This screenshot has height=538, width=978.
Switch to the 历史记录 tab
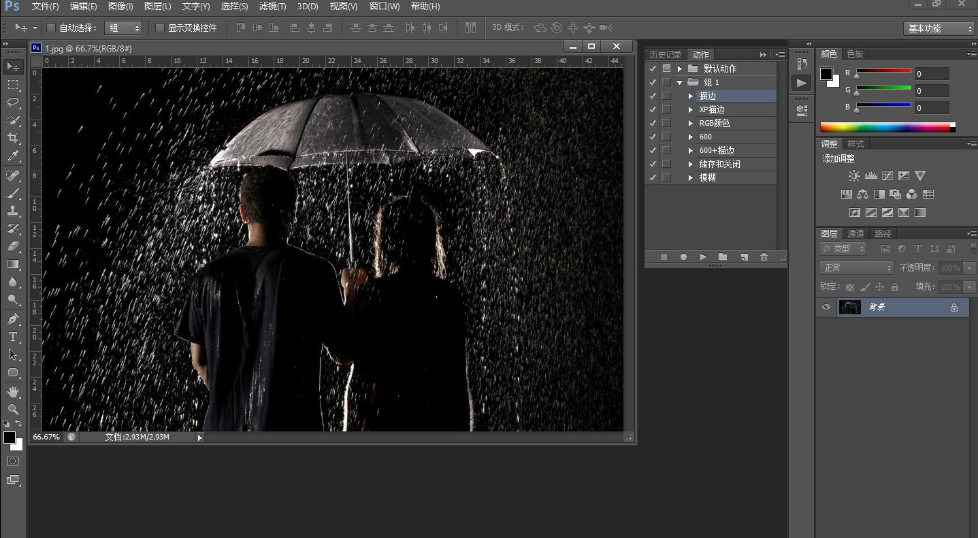pos(664,54)
